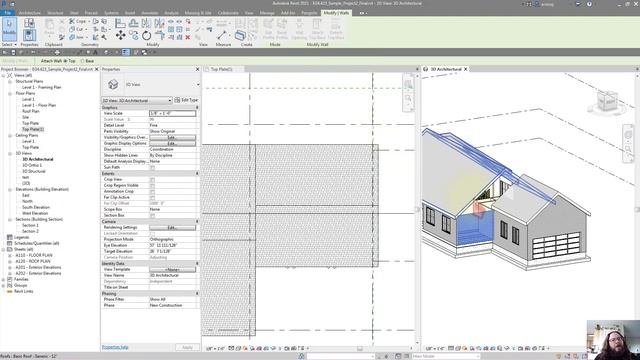640x360 pixels.
Task: Click Thin Lines icon in quick access toolbar
Action: (x=126, y=52)
